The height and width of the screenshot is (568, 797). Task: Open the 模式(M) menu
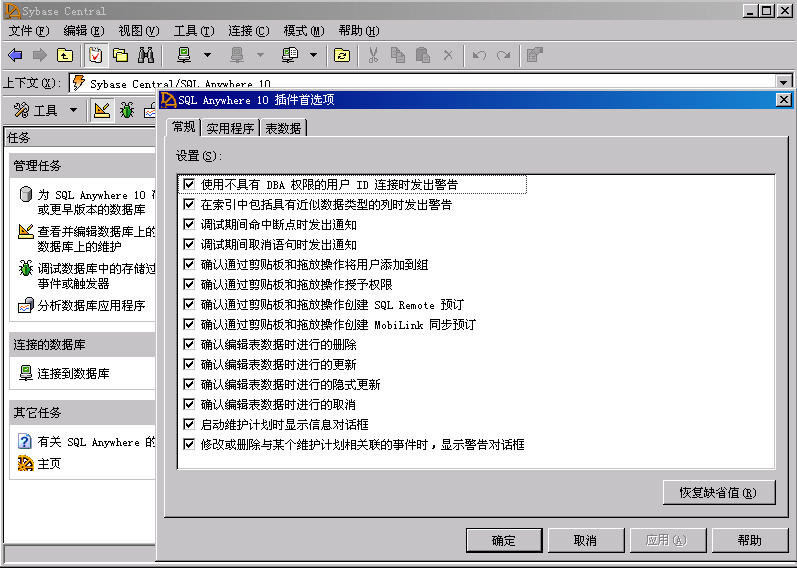pos(304,31)
